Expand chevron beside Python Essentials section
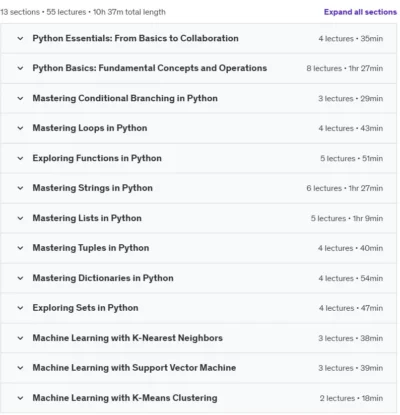 pos(20,38)
